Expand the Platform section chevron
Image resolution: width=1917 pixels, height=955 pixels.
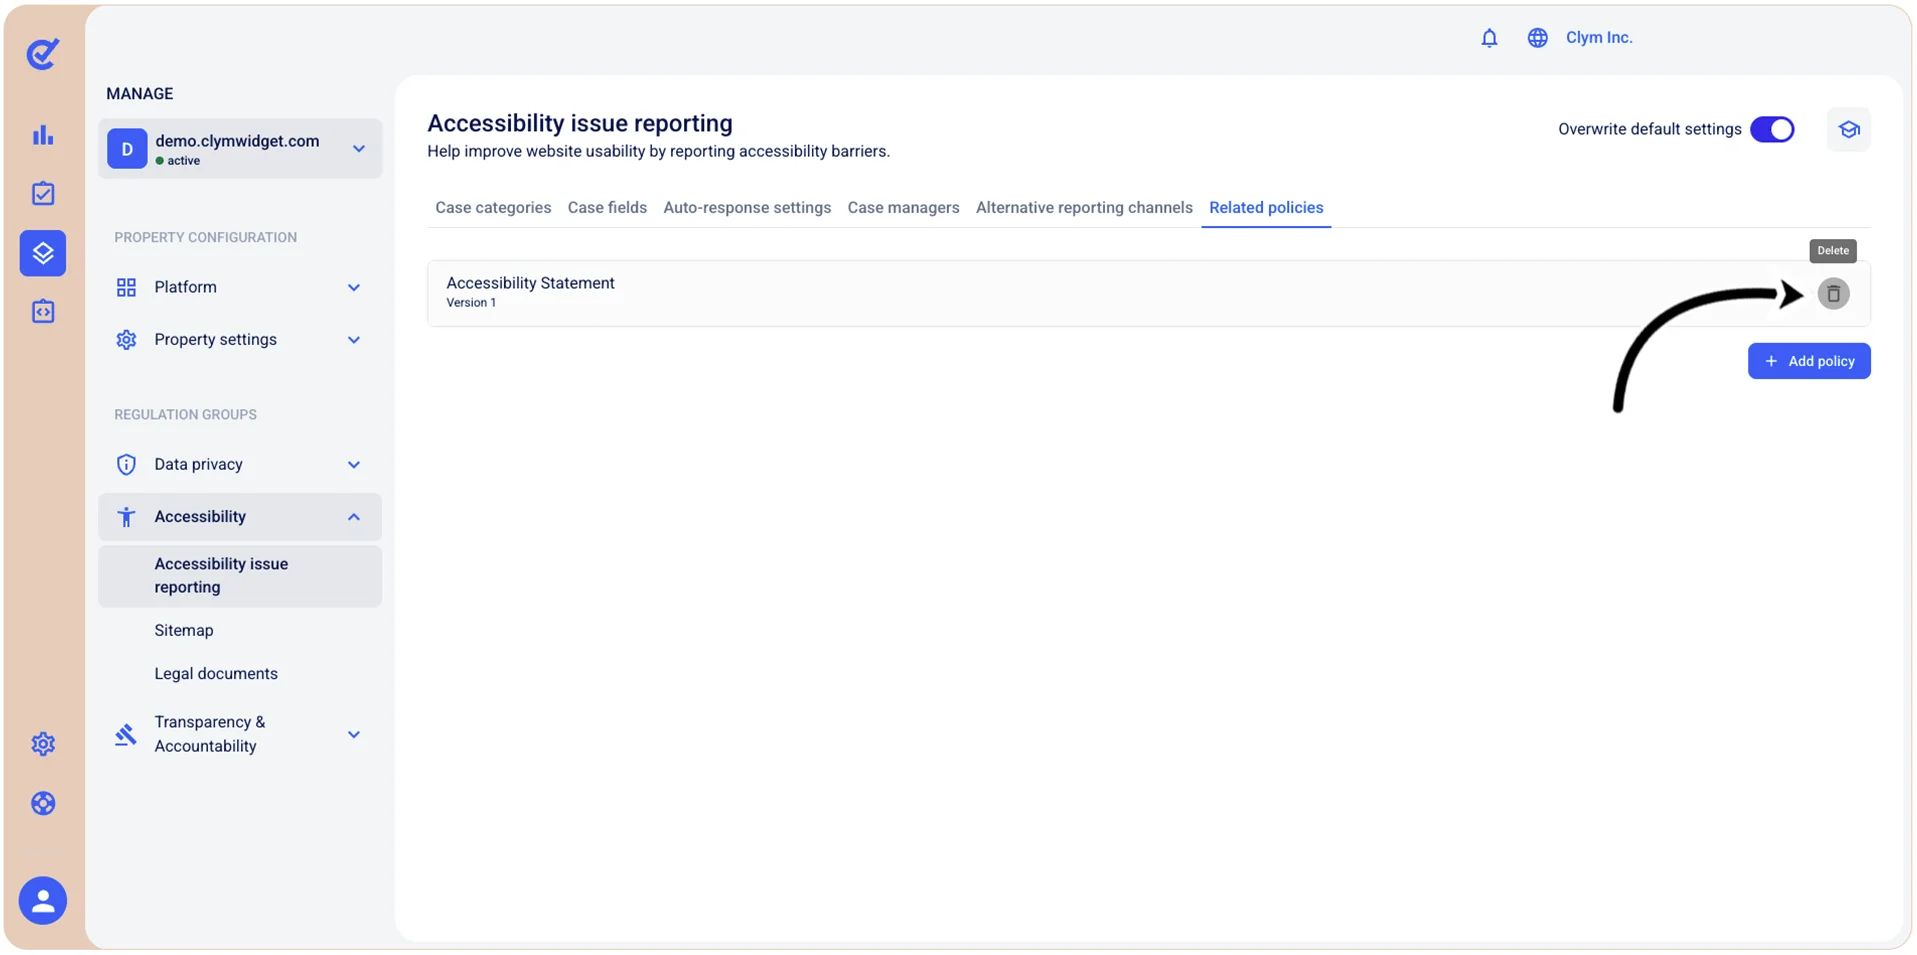[354, 288]
